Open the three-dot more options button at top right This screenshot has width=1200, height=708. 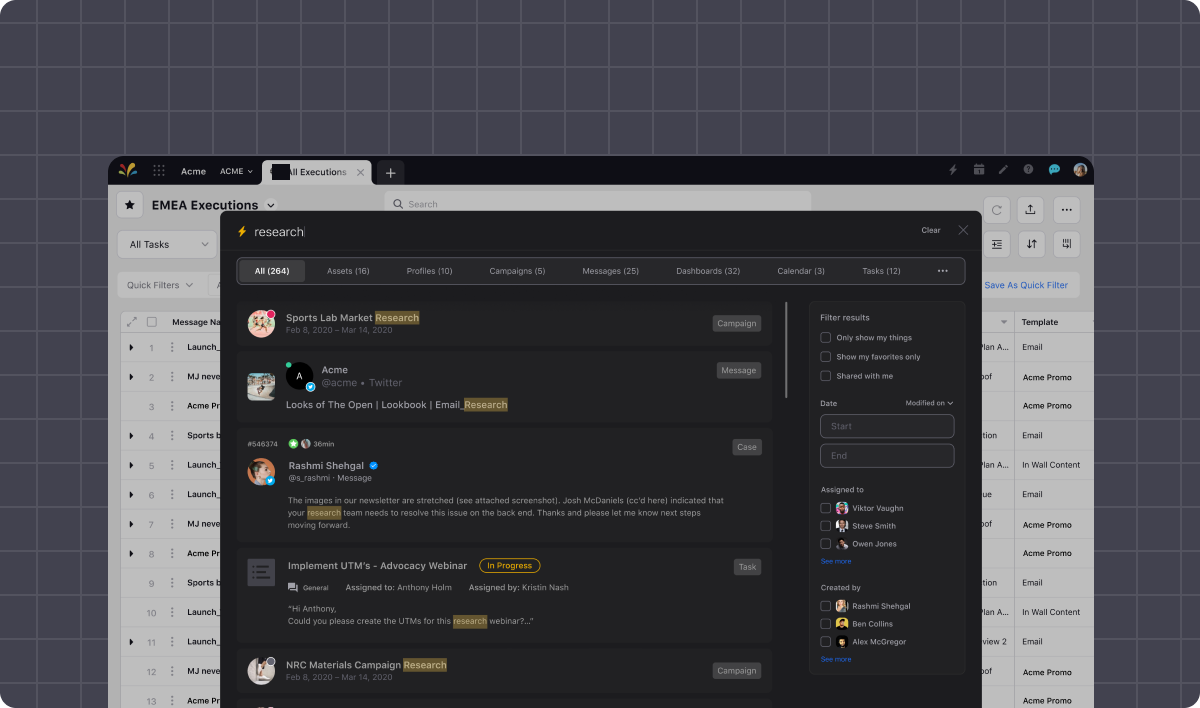(x=1067, y=210)
